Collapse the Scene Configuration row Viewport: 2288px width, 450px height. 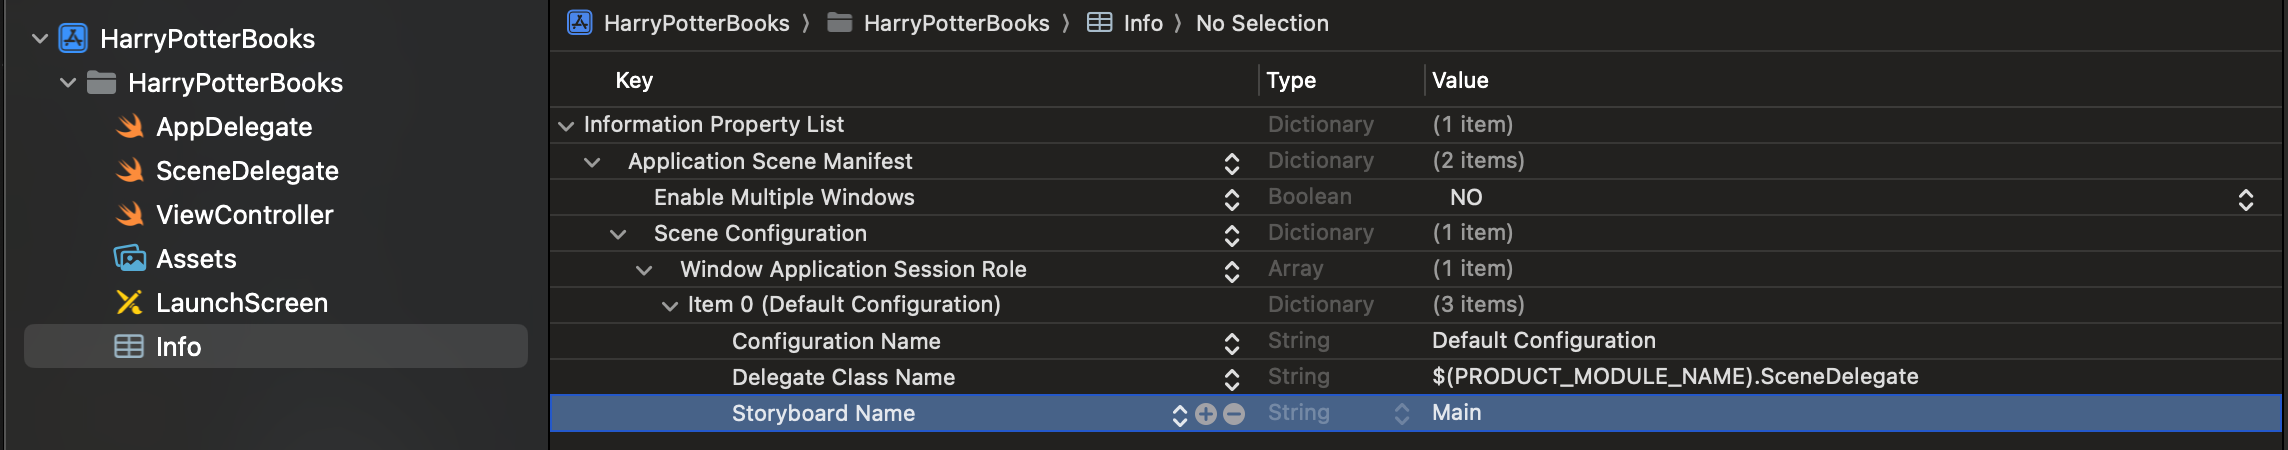point(618,233)
